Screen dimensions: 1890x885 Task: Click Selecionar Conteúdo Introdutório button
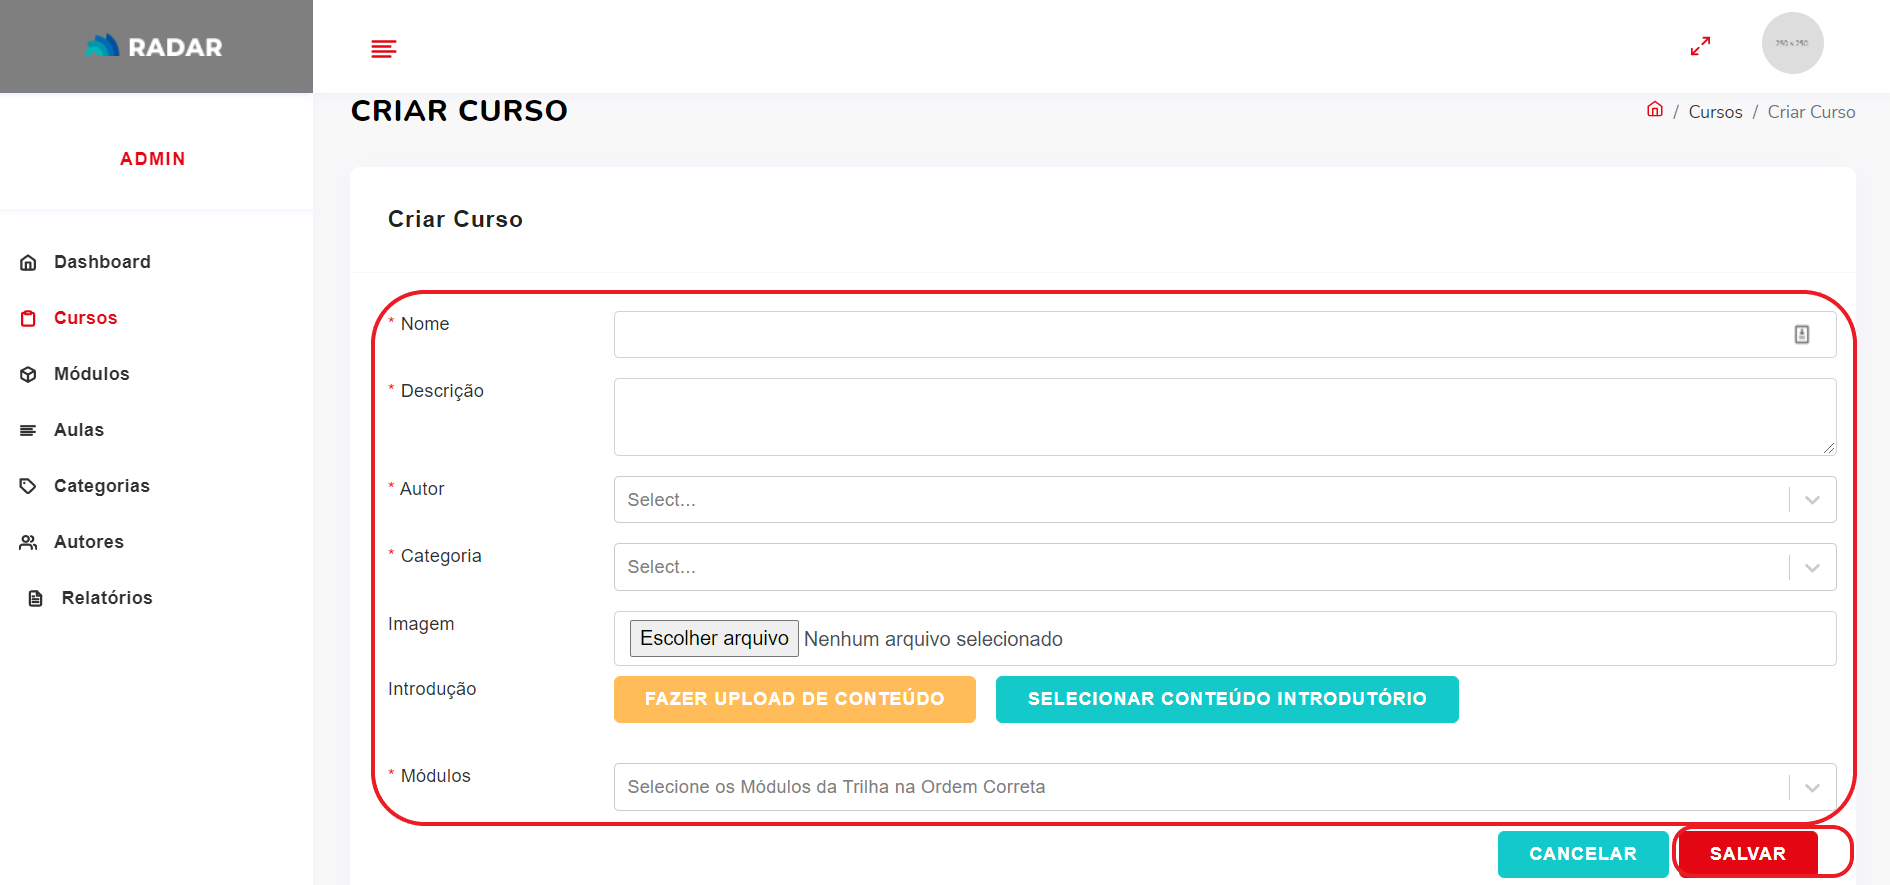tap(1226, 699)
